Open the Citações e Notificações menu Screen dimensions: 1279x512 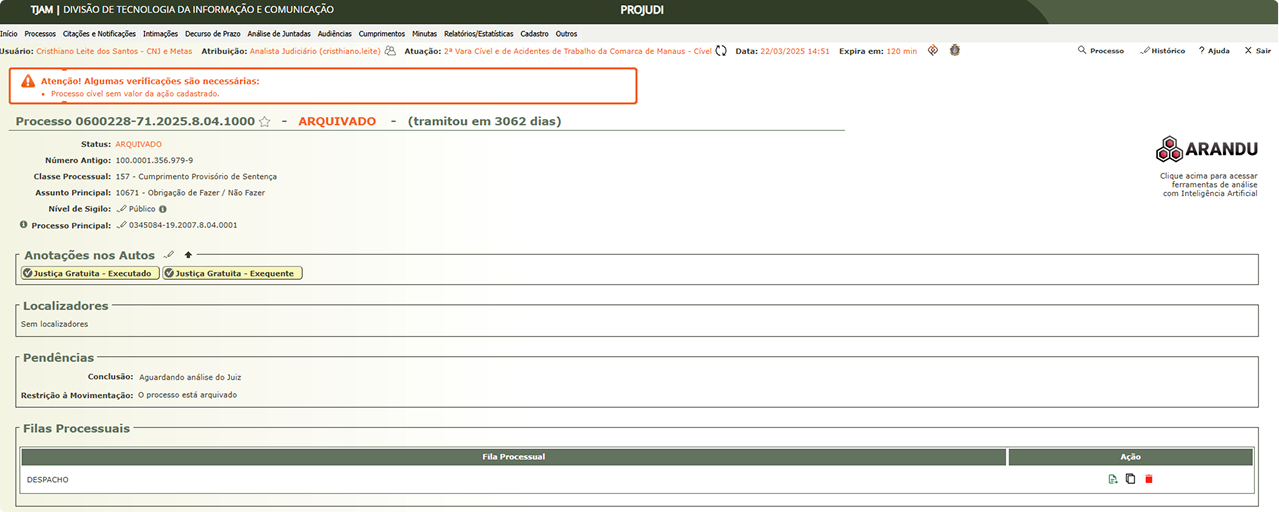click(x=99, y=34)
